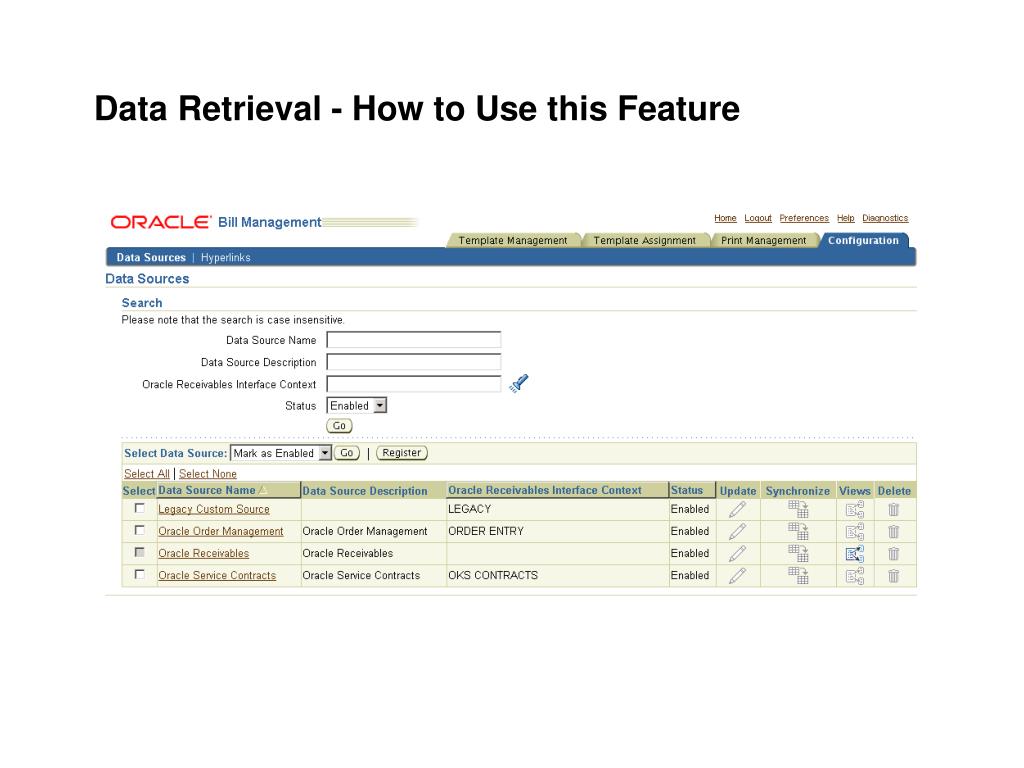Open Legacy Custom Source link

coord(214,509)
